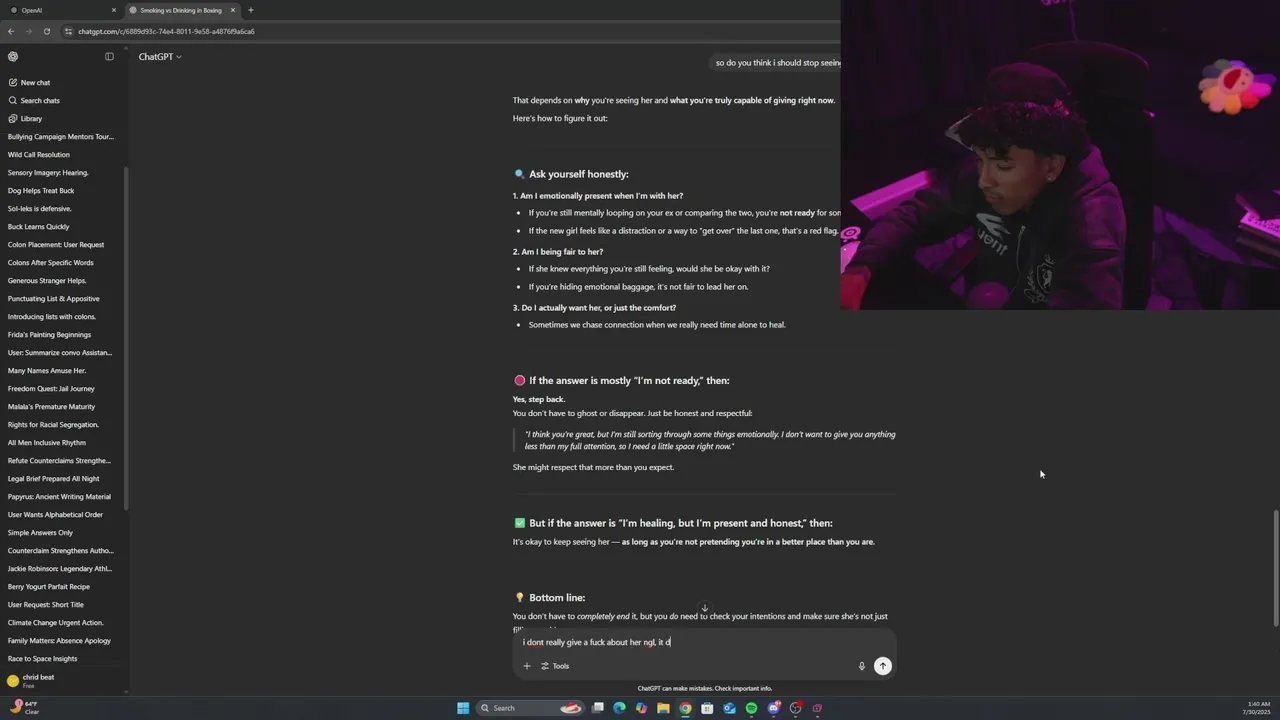Start a New chat
This screenshot has height=720, width=1280.
(29, 83)
